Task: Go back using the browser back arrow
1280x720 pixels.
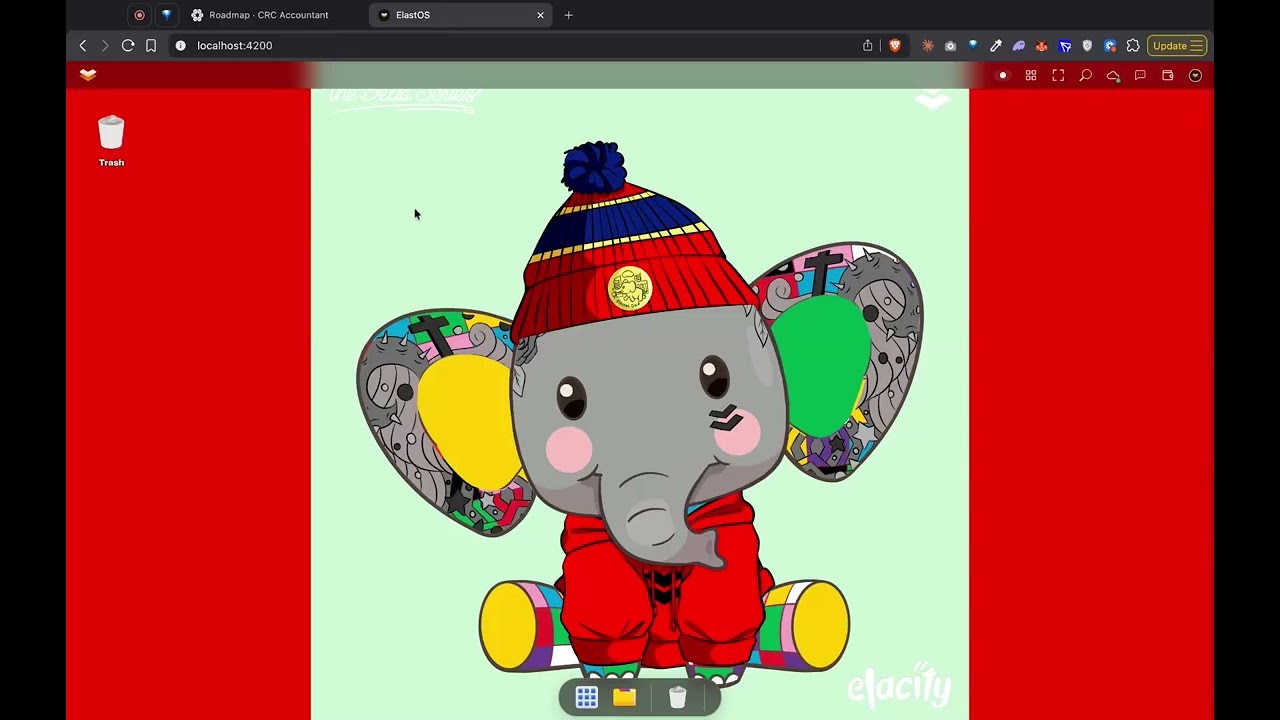Action: [x=83, y=45]
